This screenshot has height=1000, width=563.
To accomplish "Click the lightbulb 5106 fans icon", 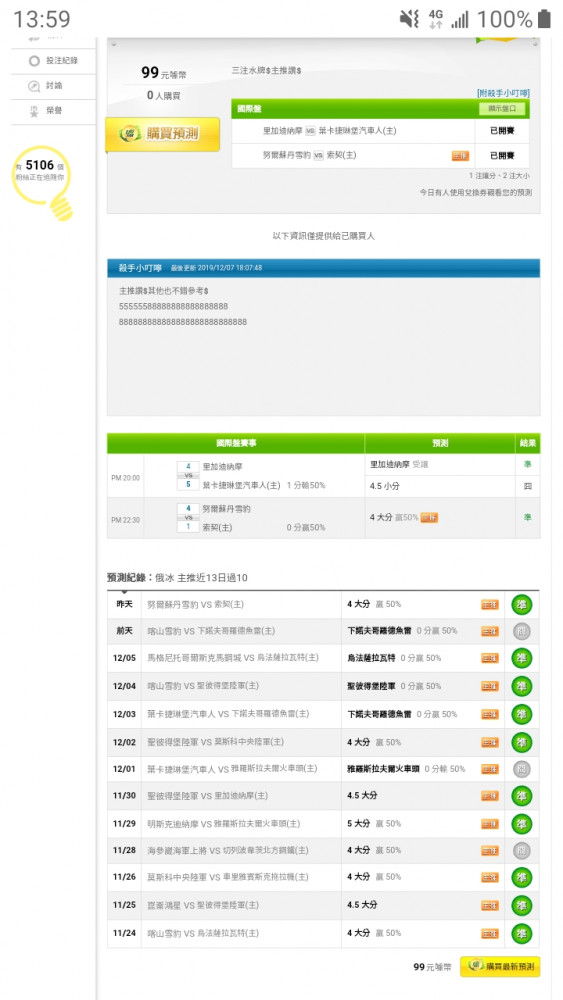I will [x=43, y=182].
